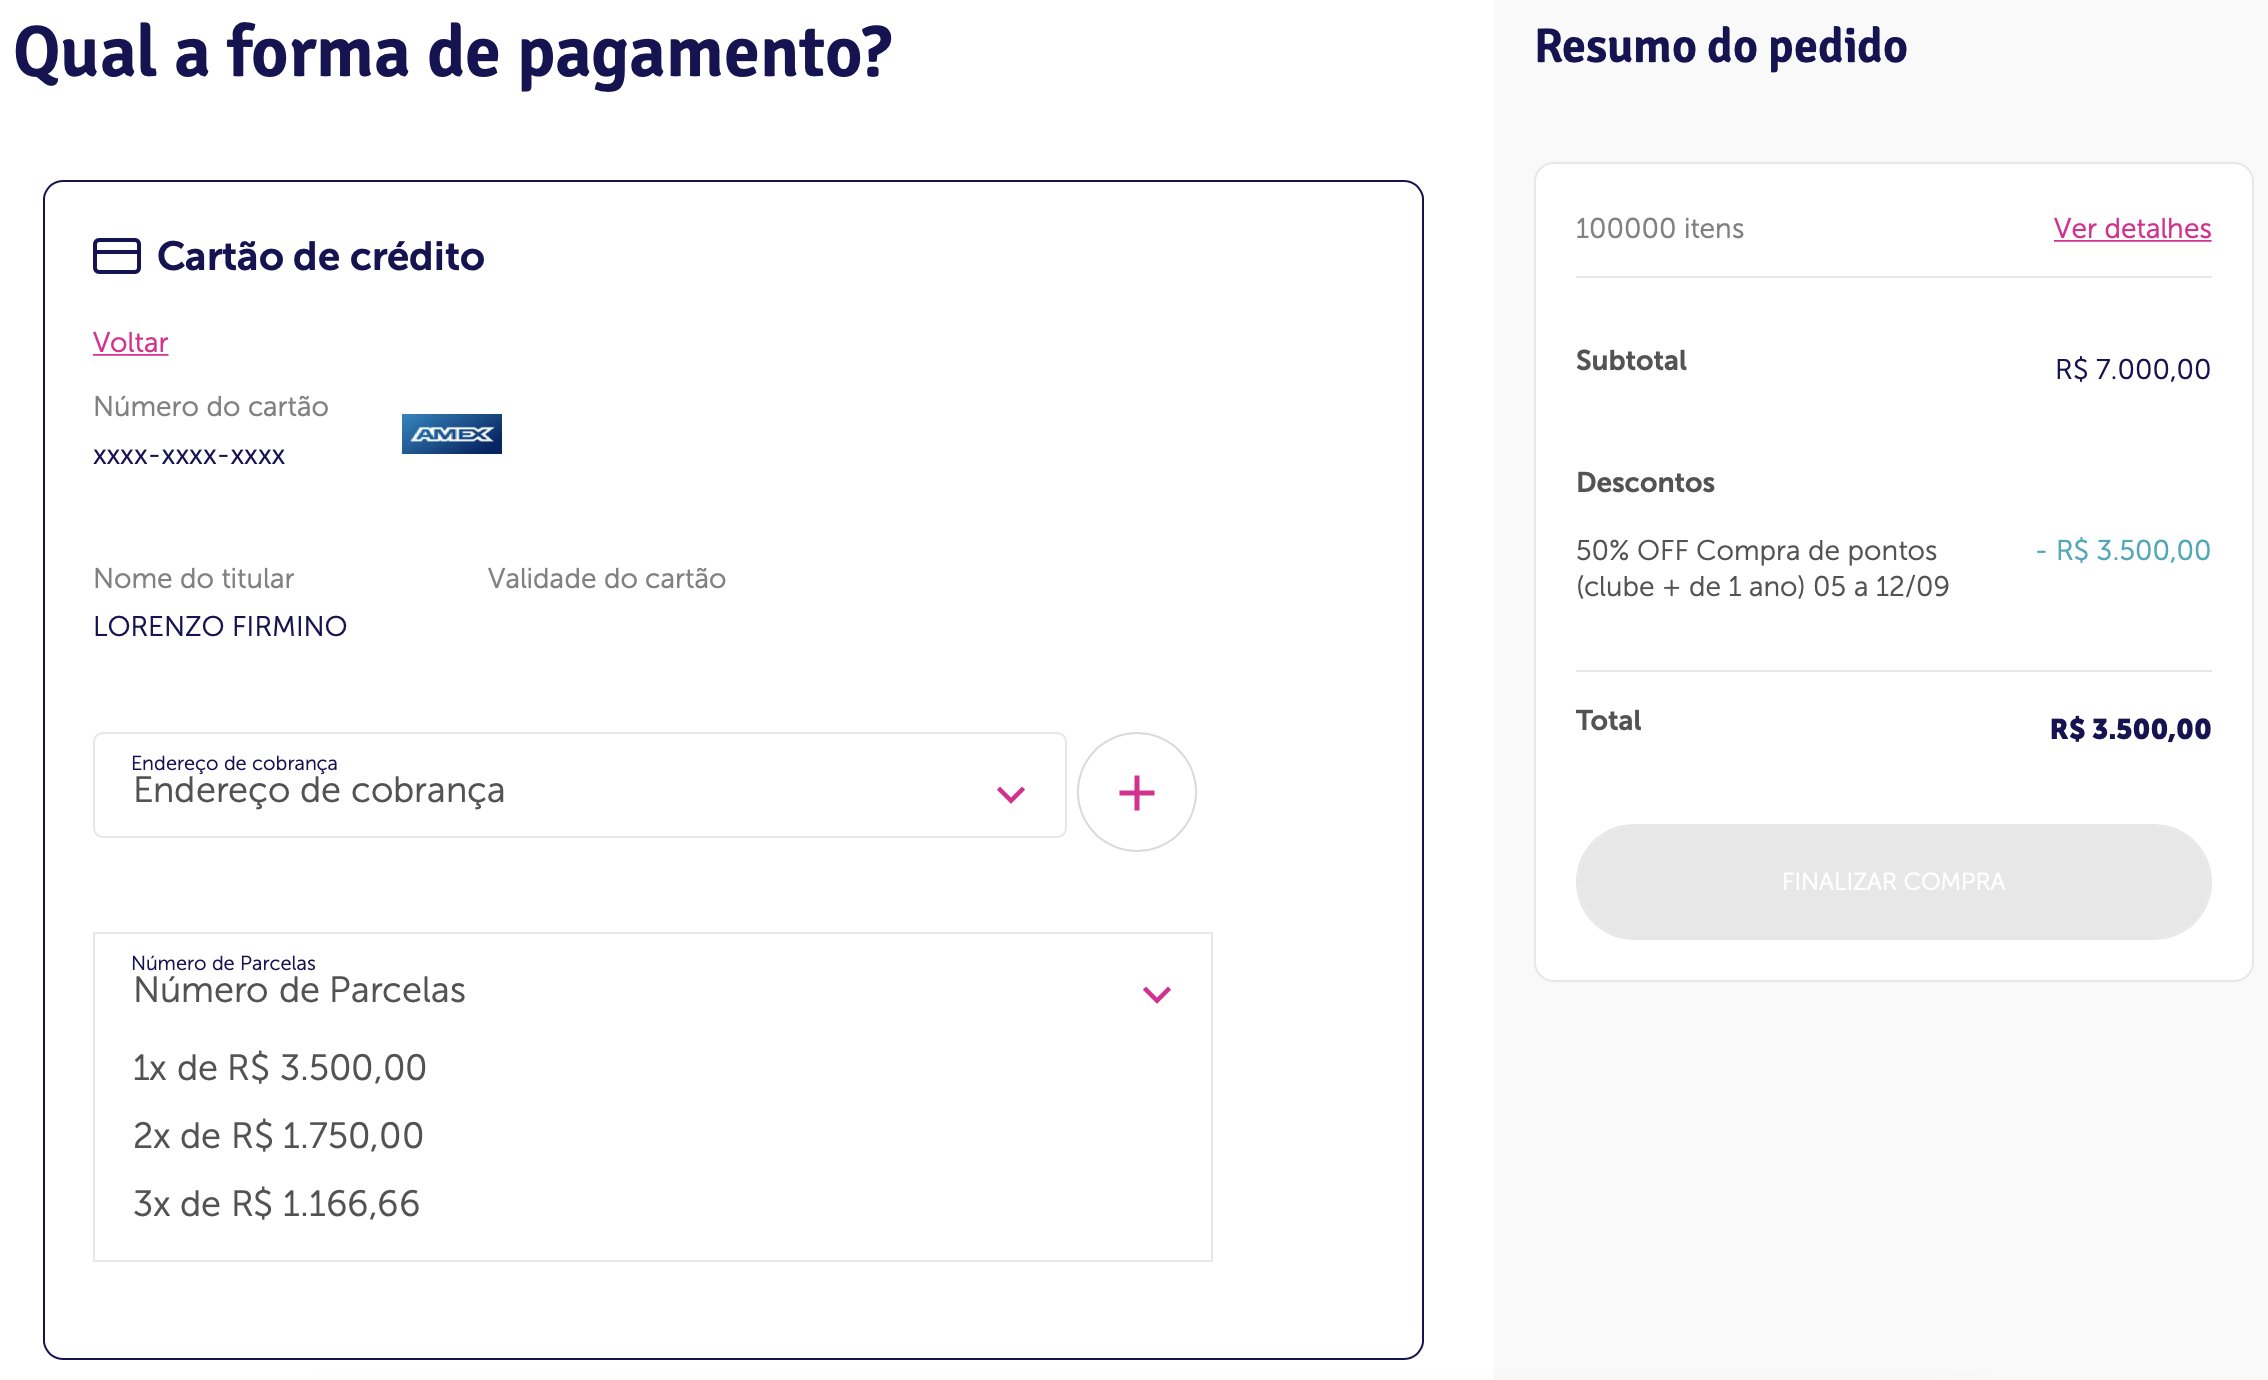Add a new billing address with plus button
This screenshot has width=2268, height=1380.
(1137, 792)
